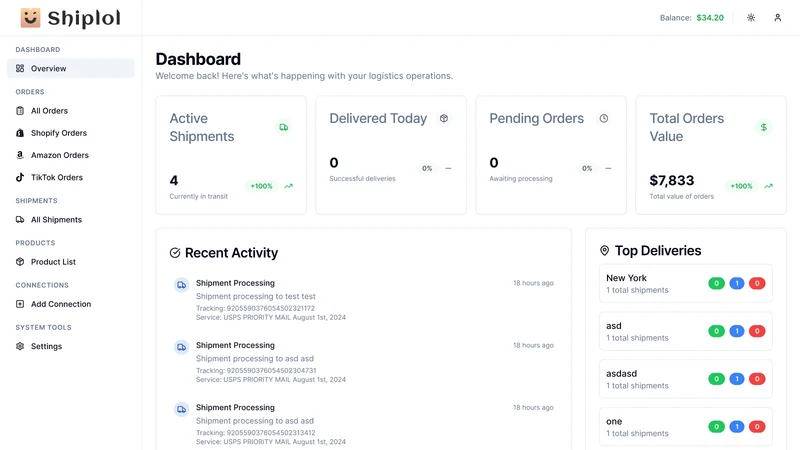Open the user profile icon
Viewport: 800px width, 450px height.
[x=778, y=17]
